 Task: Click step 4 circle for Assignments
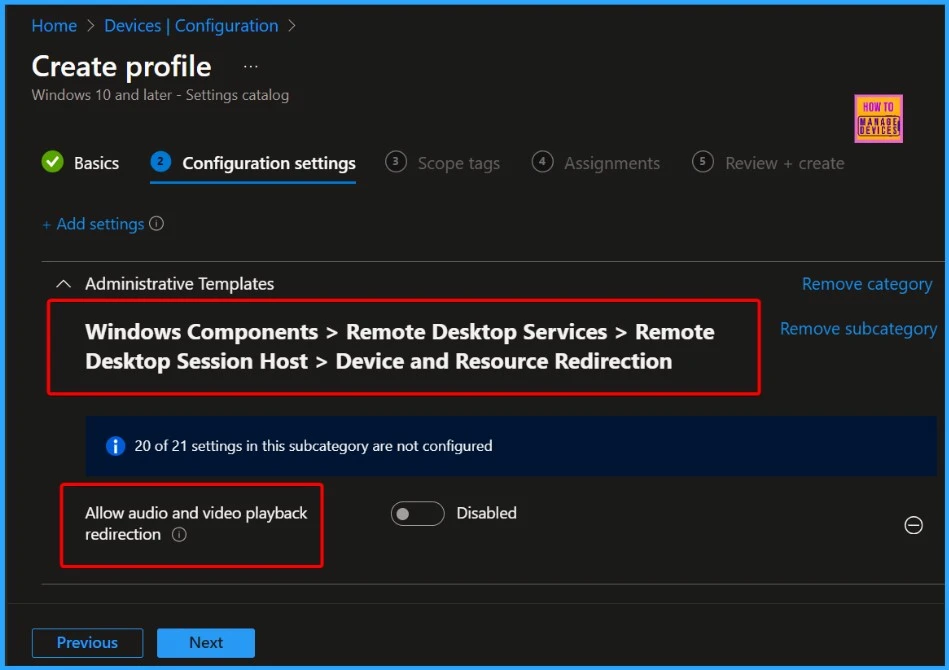point(542,162)
